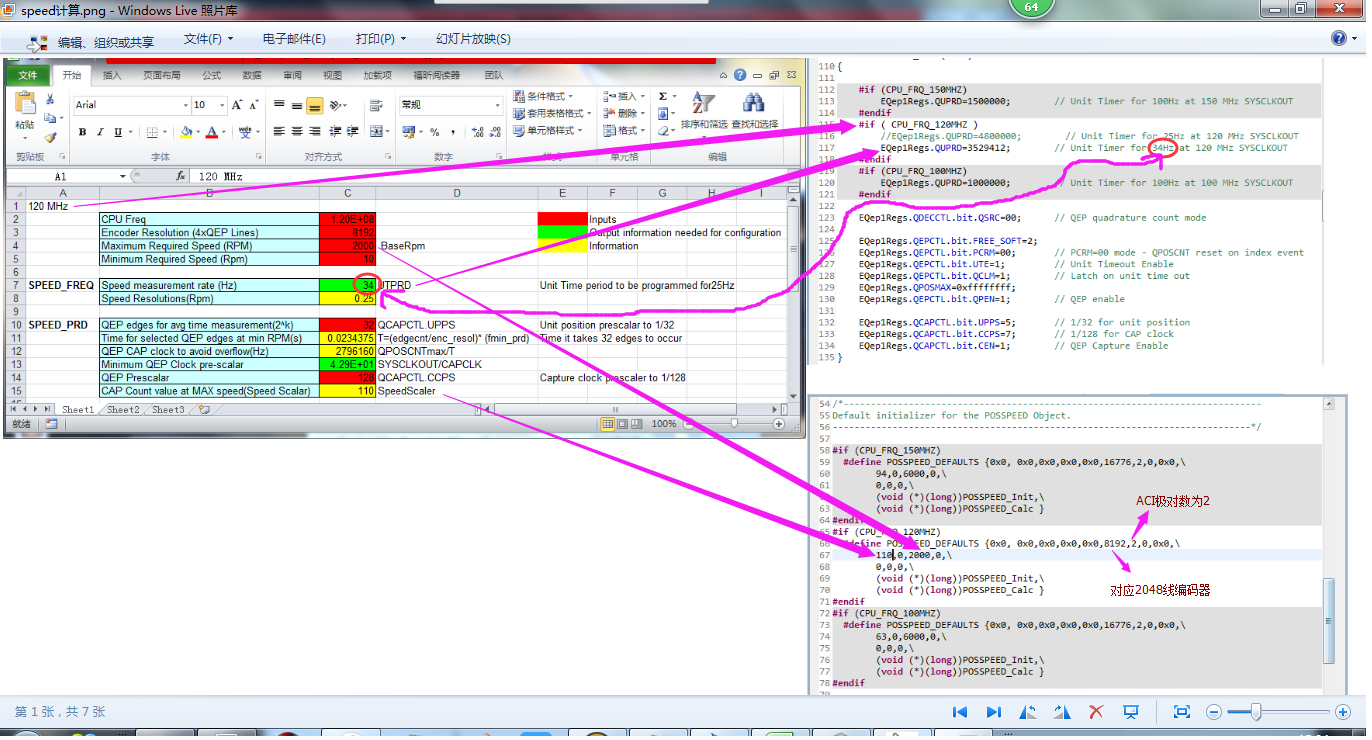Open the 审阅 ribbon tab in Excel
Image resolution: width=1372 pixels, height=740 pixels.
pos(292,75)
